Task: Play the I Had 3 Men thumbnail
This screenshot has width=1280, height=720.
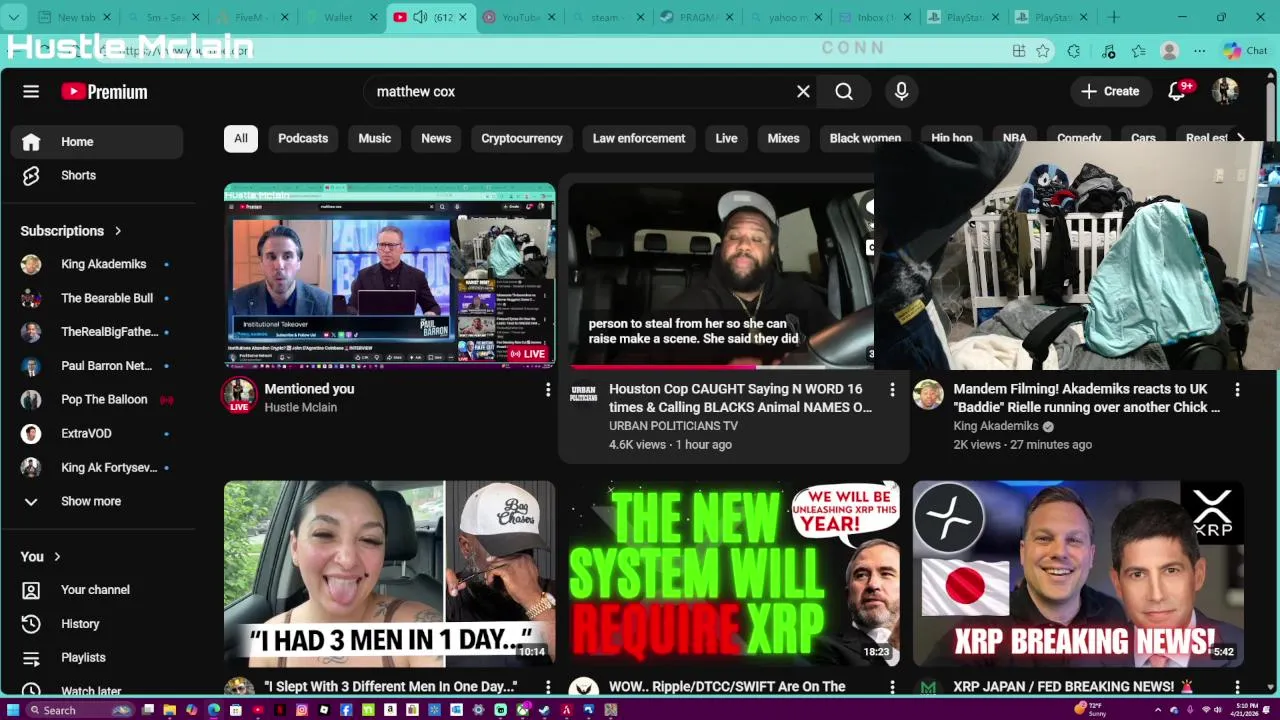Action: [389, 573]
